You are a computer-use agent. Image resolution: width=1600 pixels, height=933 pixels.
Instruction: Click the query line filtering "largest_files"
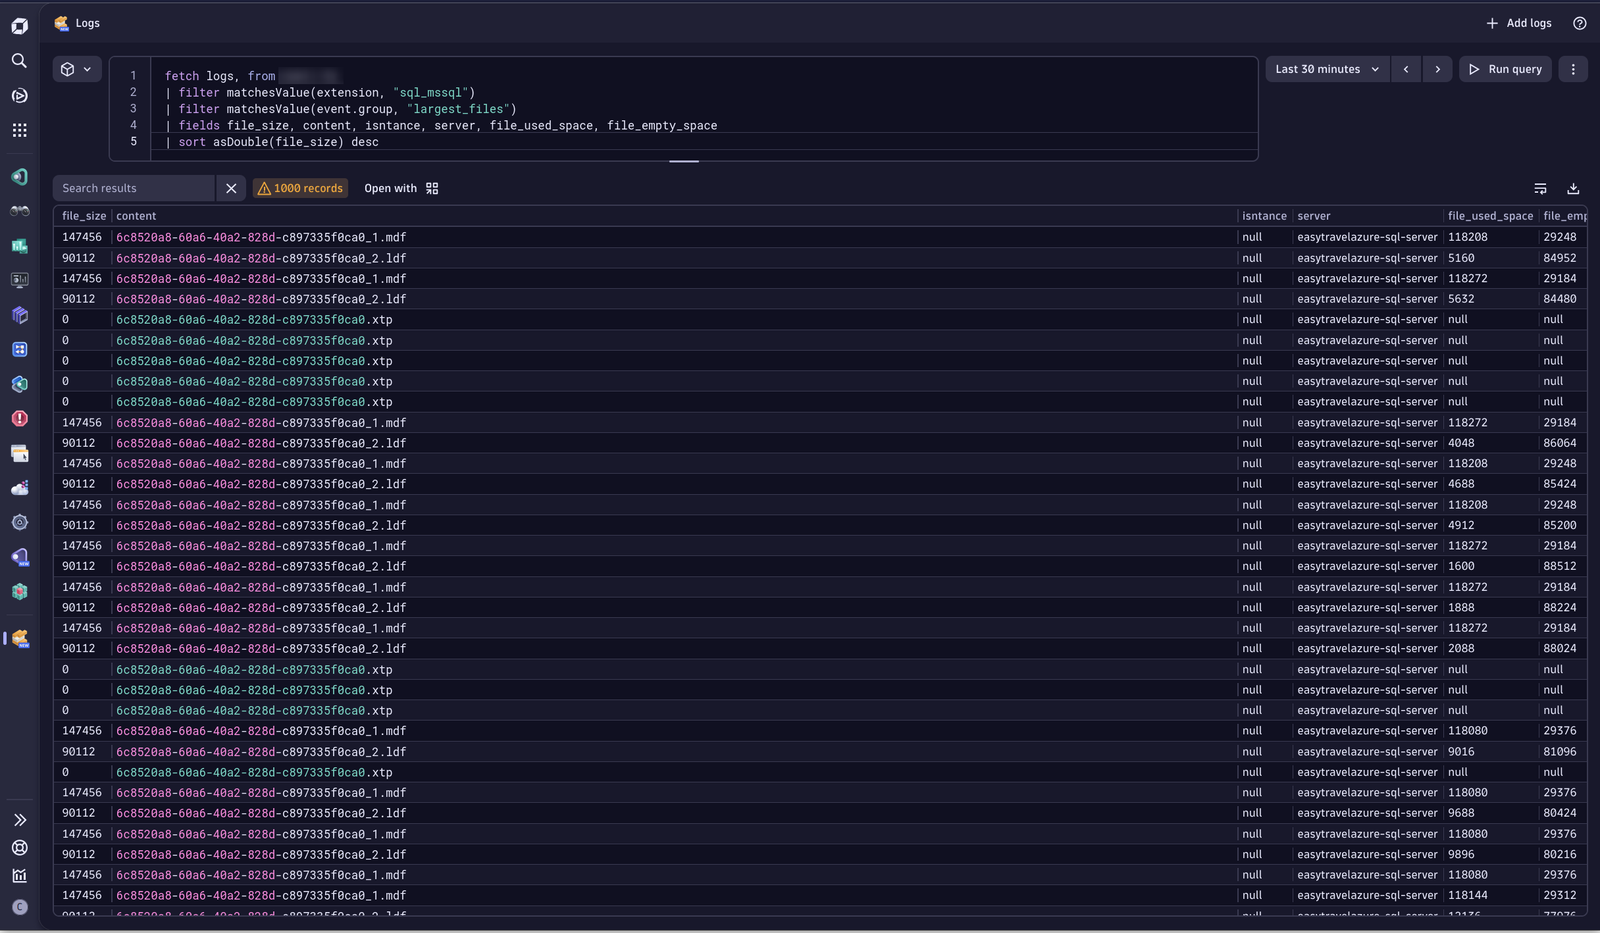point(341,109)
